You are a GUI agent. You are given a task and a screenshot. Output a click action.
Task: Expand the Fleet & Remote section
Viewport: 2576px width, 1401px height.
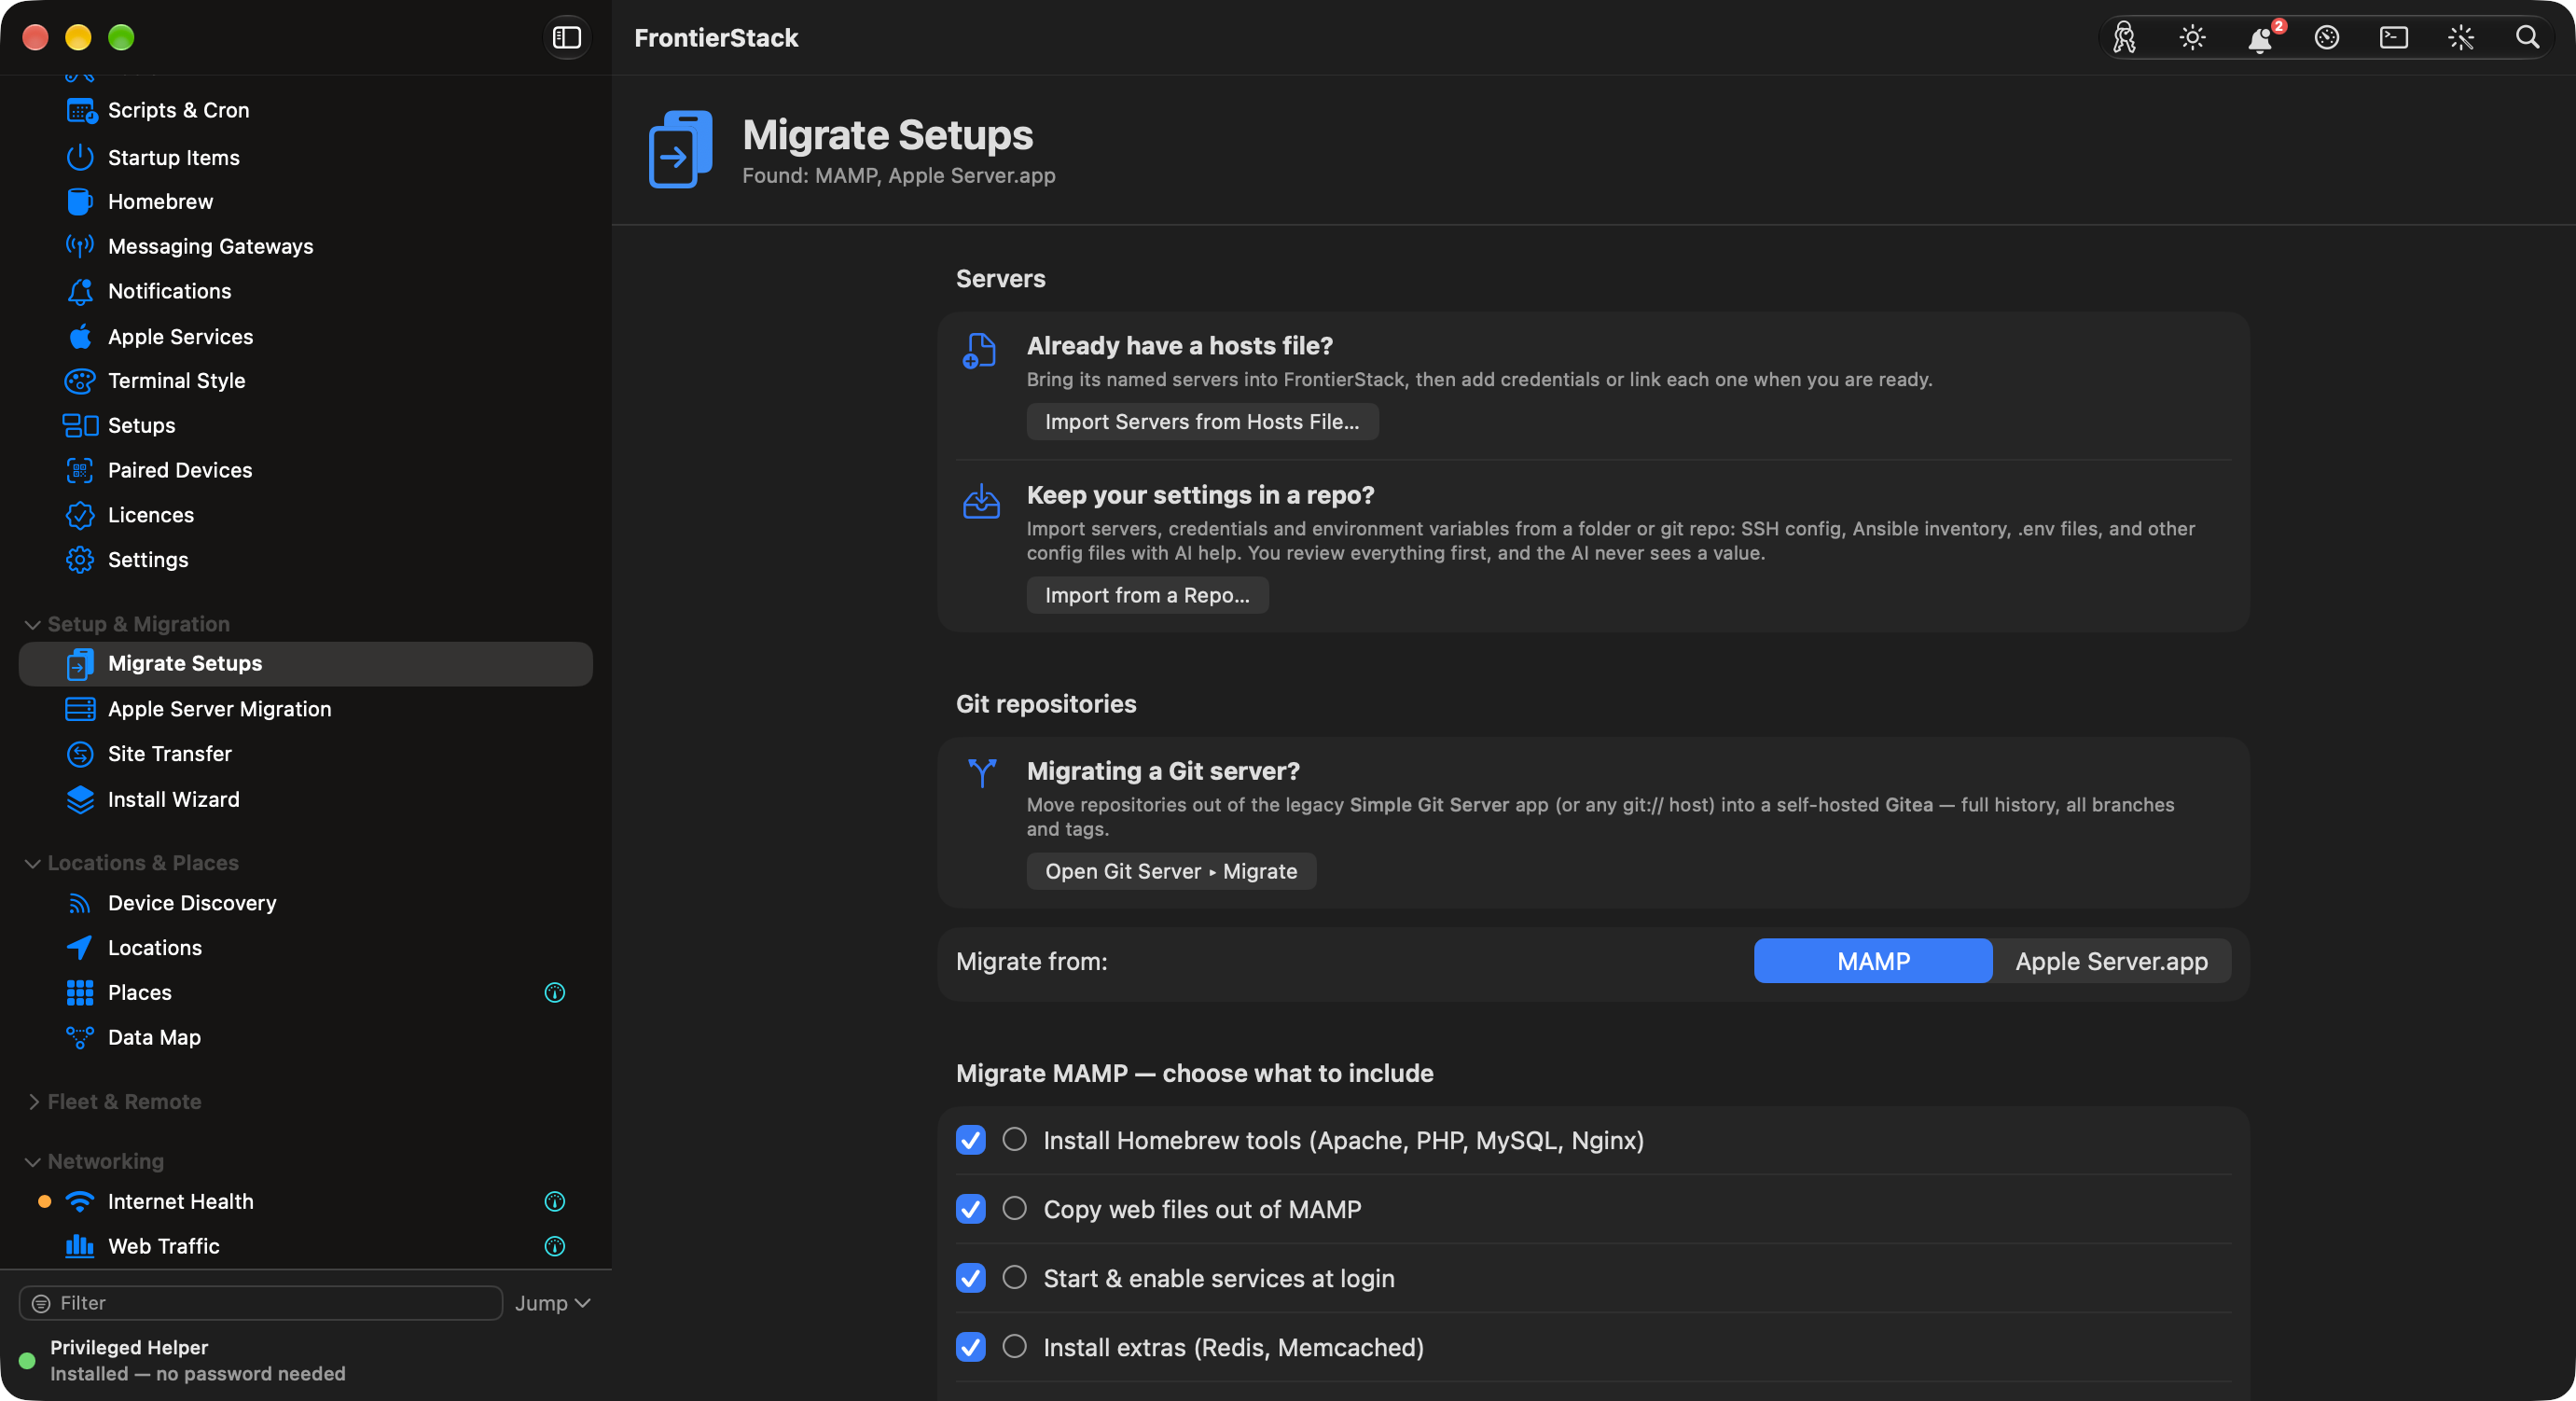coord(32,1101)
